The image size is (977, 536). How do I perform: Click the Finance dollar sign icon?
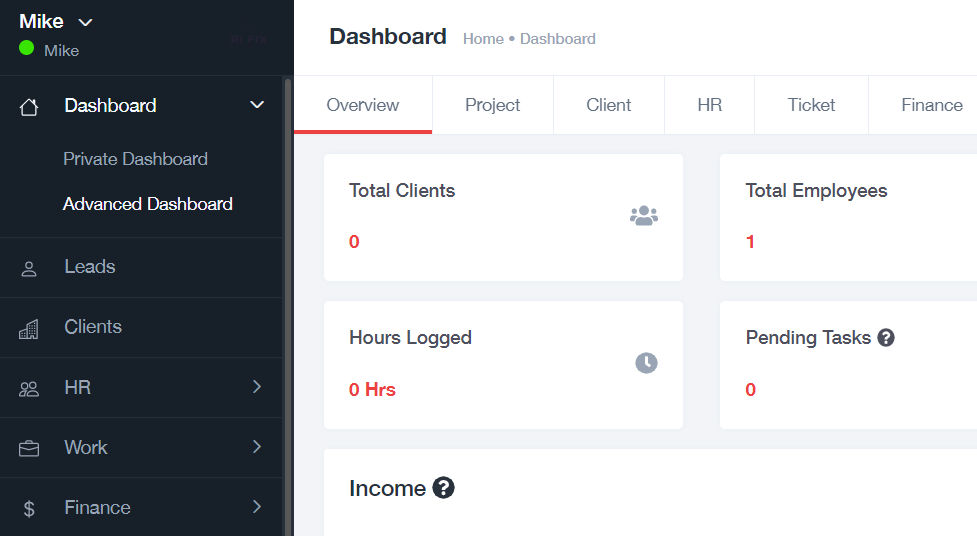(x=29, y=508)
